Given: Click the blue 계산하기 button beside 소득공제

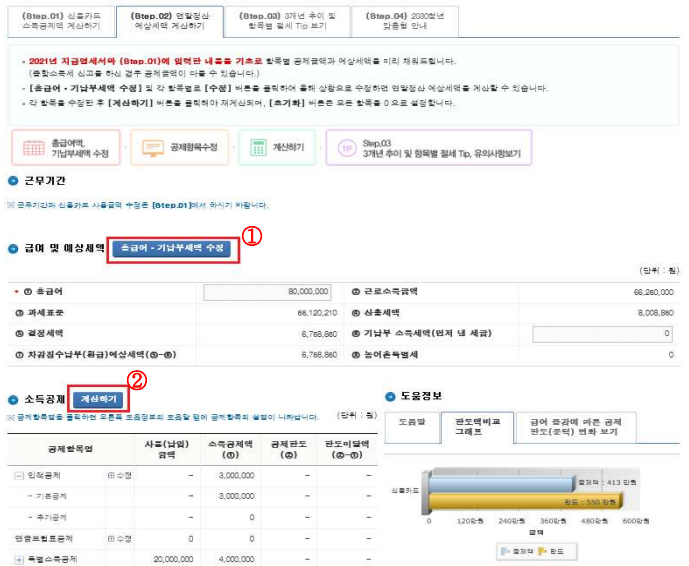Looking at the screenshot, I should 98,399.
